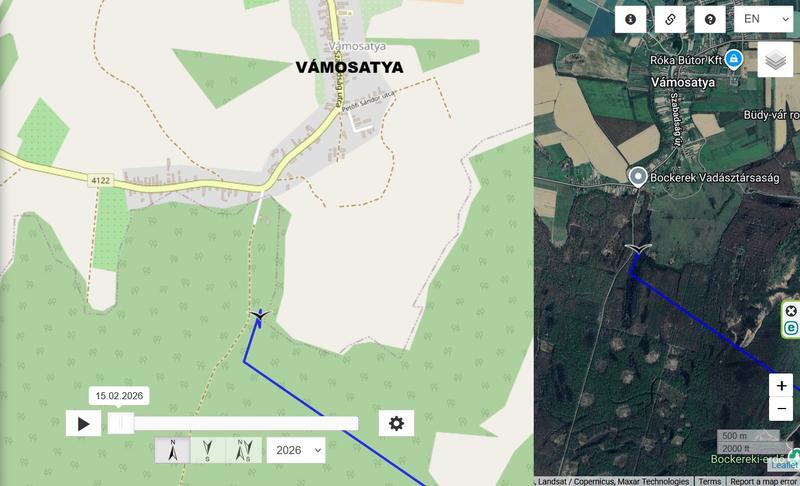Viewport: 800px width, 486px height.
Task: Close the side widget with X icon
Action: tap(791, 311)
